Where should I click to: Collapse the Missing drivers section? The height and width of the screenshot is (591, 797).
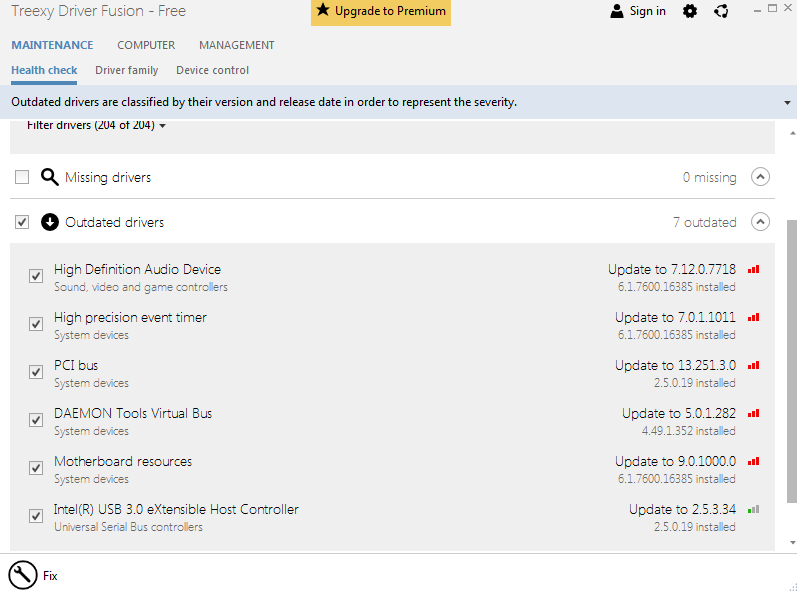(x=760, y=177)
